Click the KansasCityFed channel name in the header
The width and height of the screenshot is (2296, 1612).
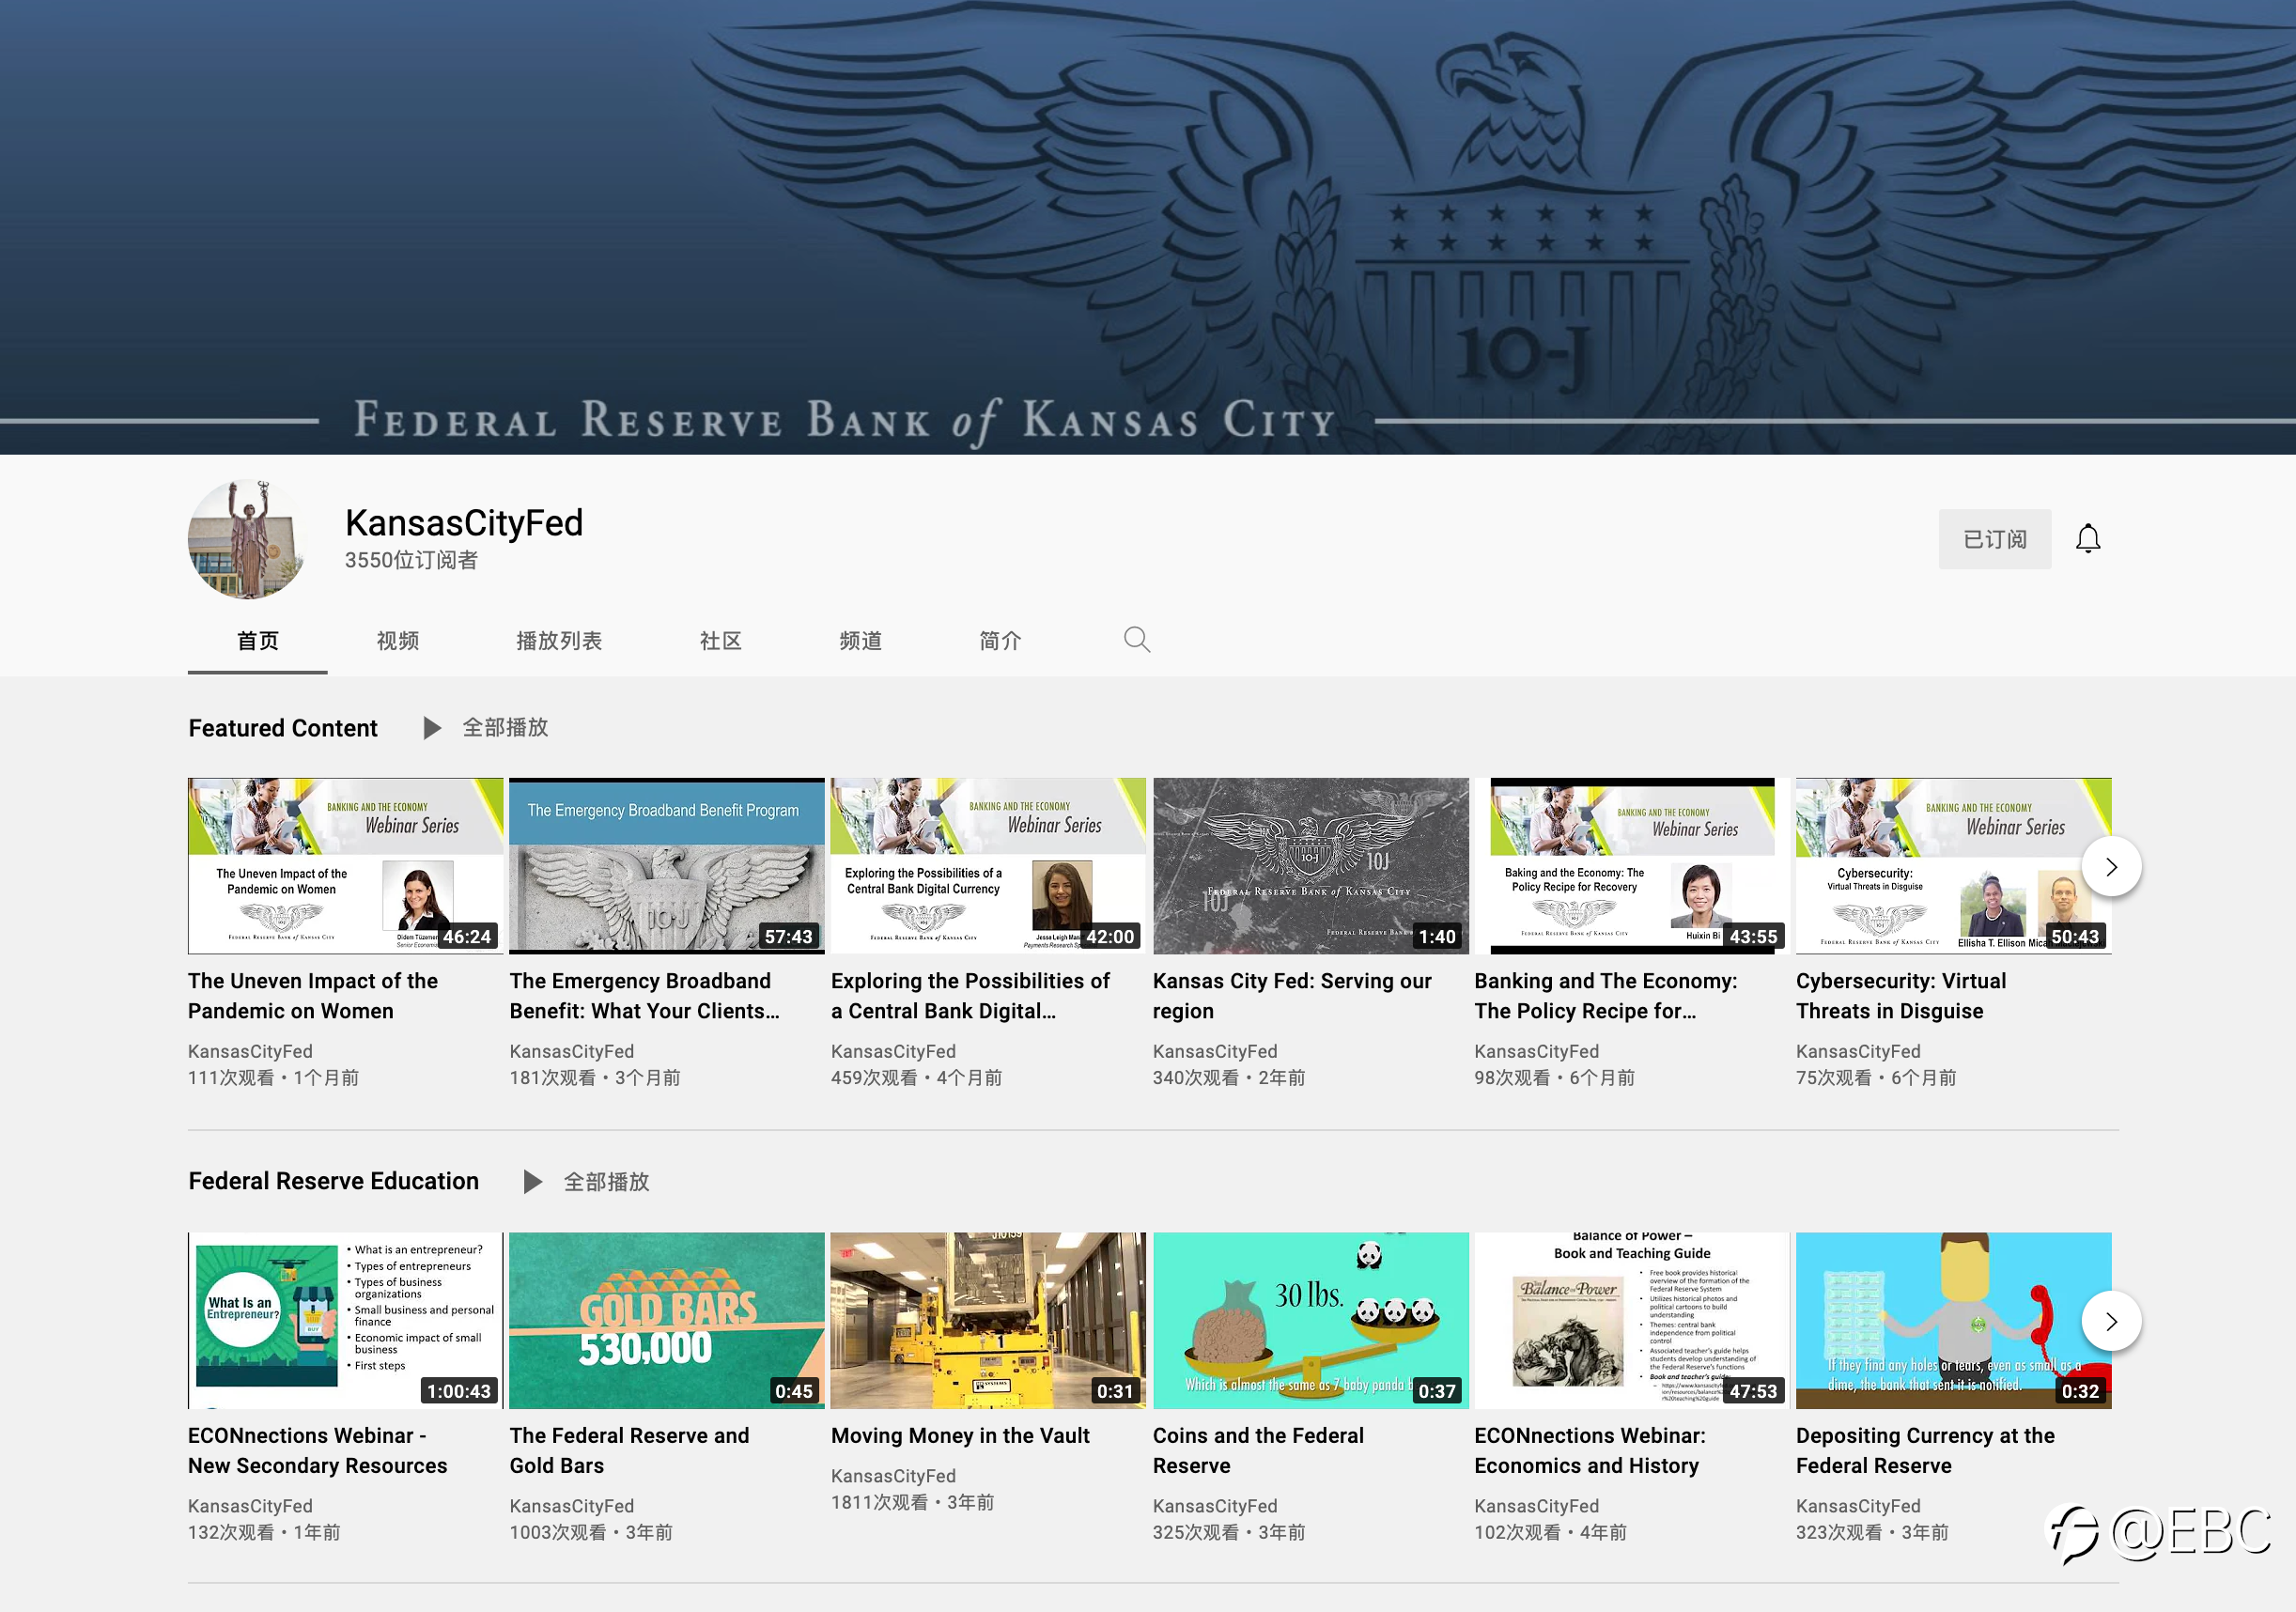464,523
